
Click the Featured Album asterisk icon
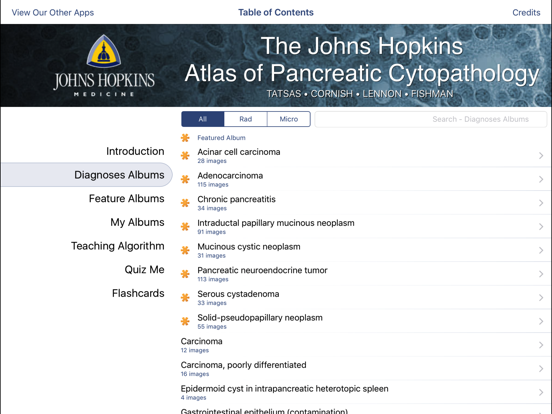pos(185,138)
